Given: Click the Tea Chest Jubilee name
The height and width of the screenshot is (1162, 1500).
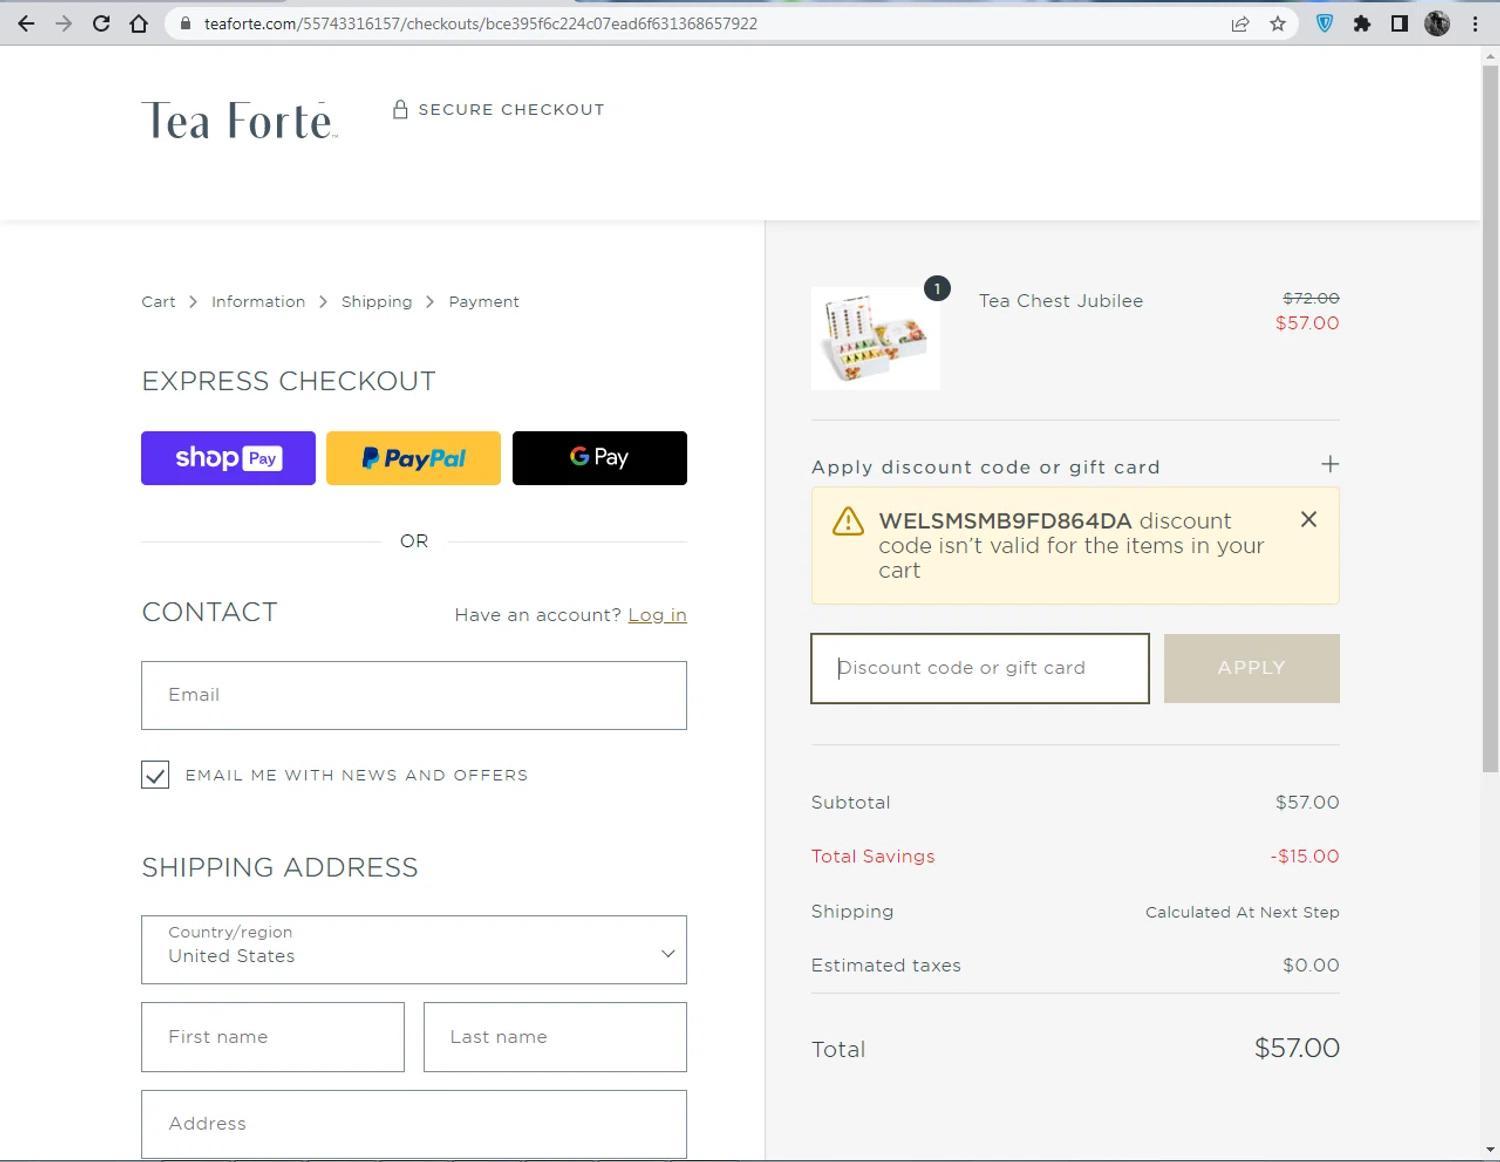Looking at the screenshot, I should tap(1061, 301).
